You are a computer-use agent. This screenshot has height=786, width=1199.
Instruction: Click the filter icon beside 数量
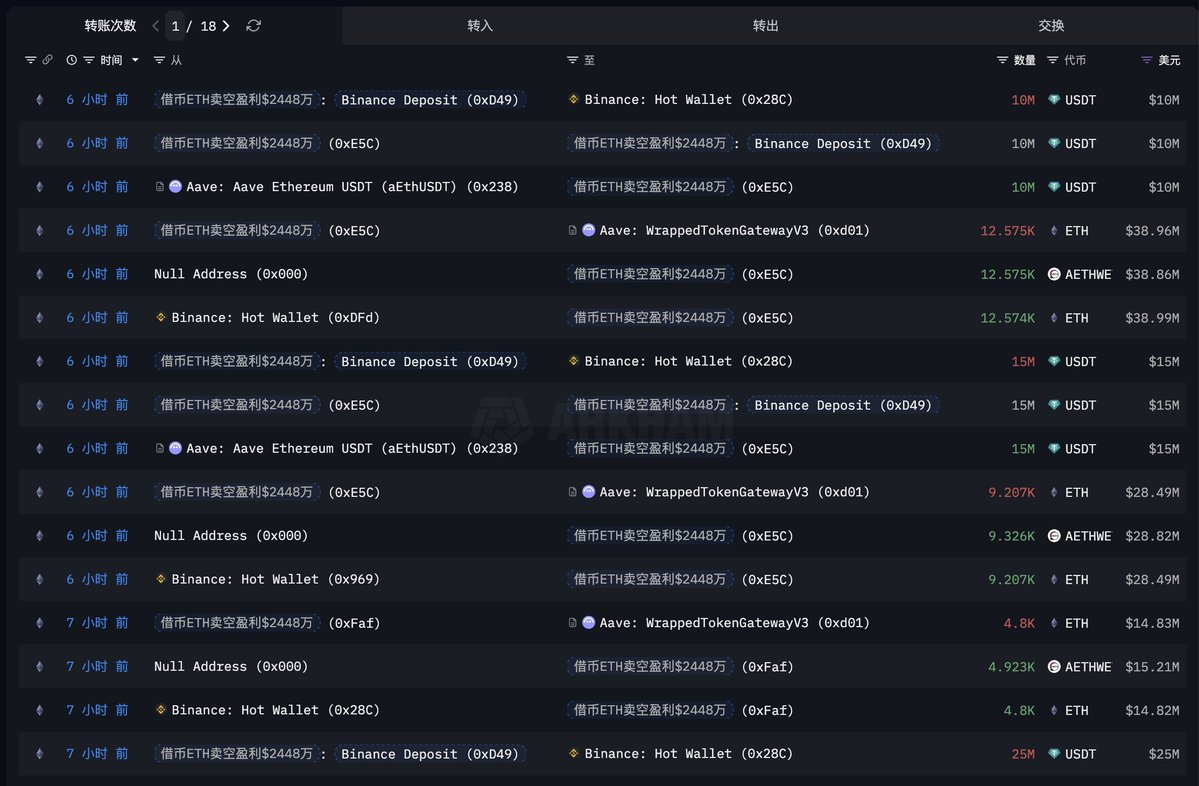coord(1003,60)
